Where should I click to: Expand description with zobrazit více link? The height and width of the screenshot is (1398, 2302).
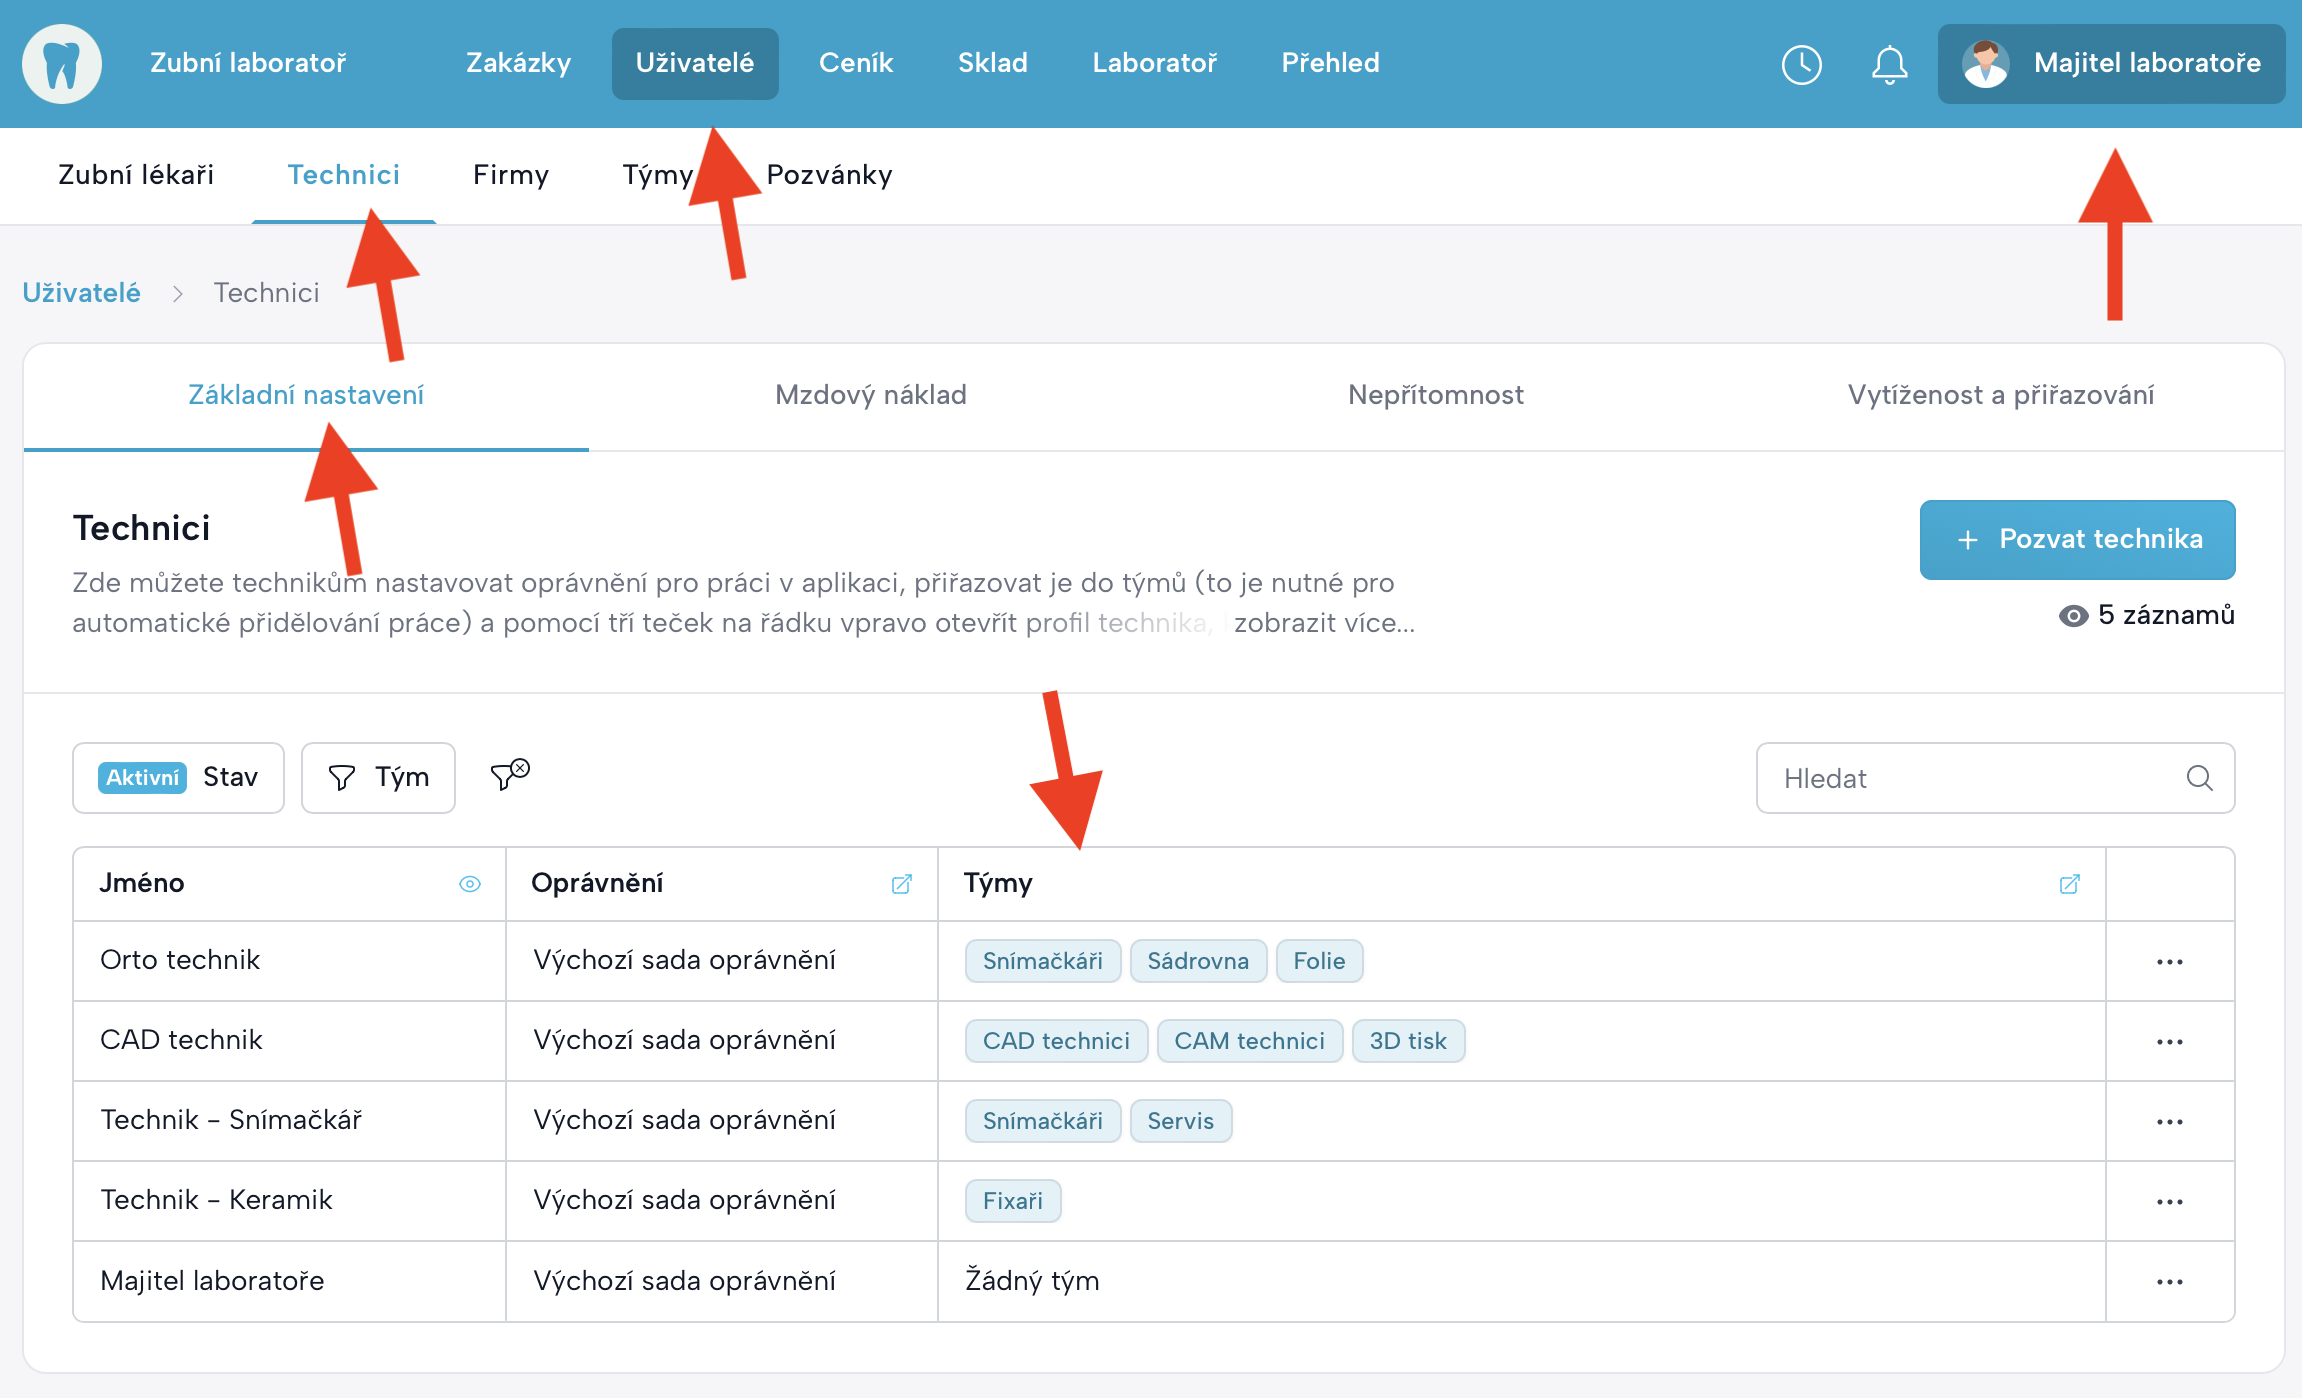1323,623
